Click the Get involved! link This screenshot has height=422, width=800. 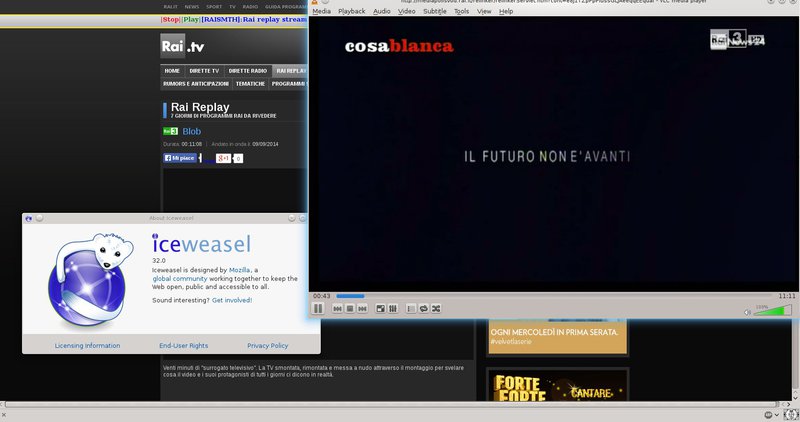pyautogui.click(x=232, y=300)
